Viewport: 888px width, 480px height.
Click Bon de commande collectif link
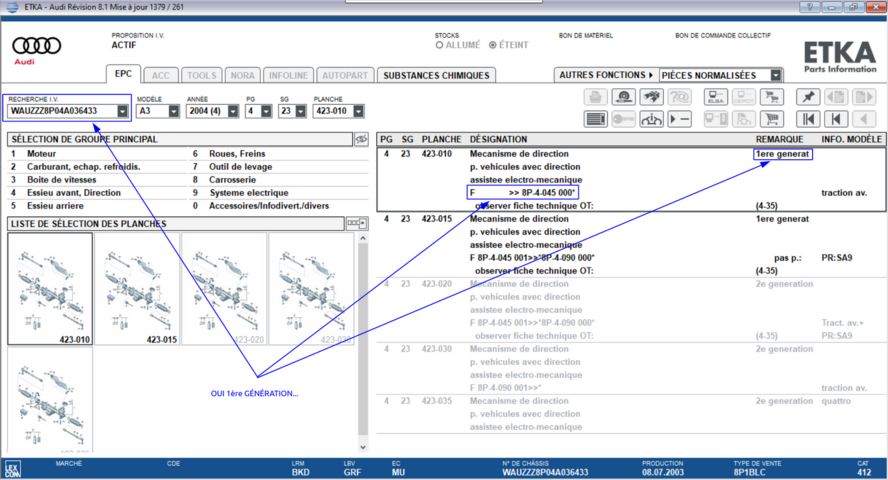pos(723,35)
